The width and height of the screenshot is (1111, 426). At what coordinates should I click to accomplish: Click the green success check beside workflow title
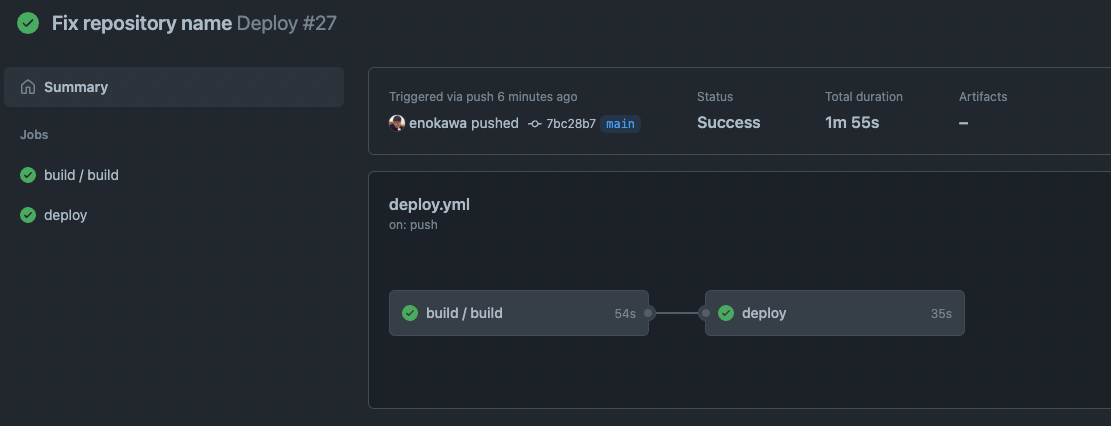(28, 23)
